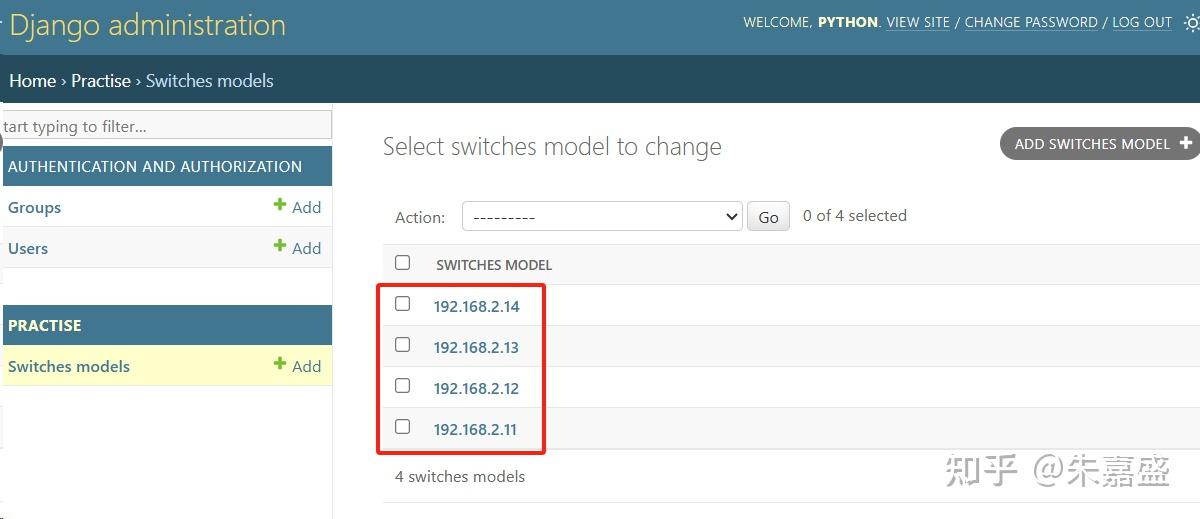This screenshot has width=1200, height=519.
Task: Tick the checkbox next to 192.168.2.12
Action: pos(402,386)
